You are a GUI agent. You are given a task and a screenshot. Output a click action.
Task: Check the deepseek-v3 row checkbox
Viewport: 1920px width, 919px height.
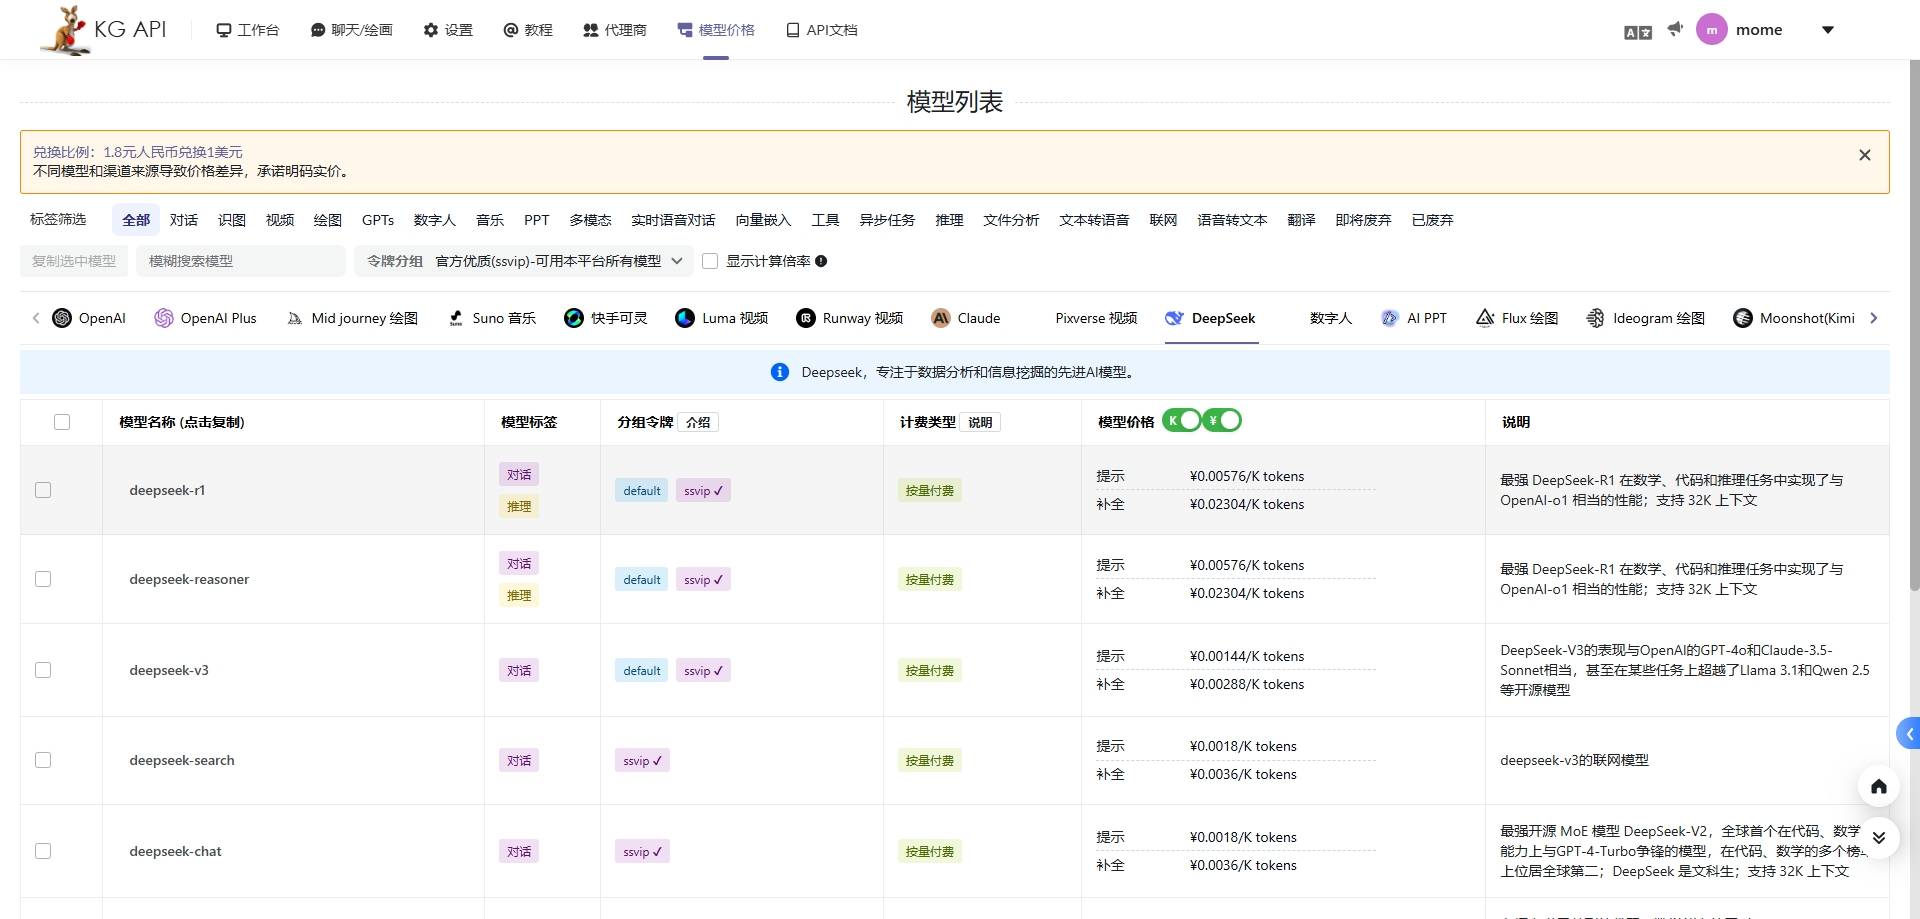(43, 670)
